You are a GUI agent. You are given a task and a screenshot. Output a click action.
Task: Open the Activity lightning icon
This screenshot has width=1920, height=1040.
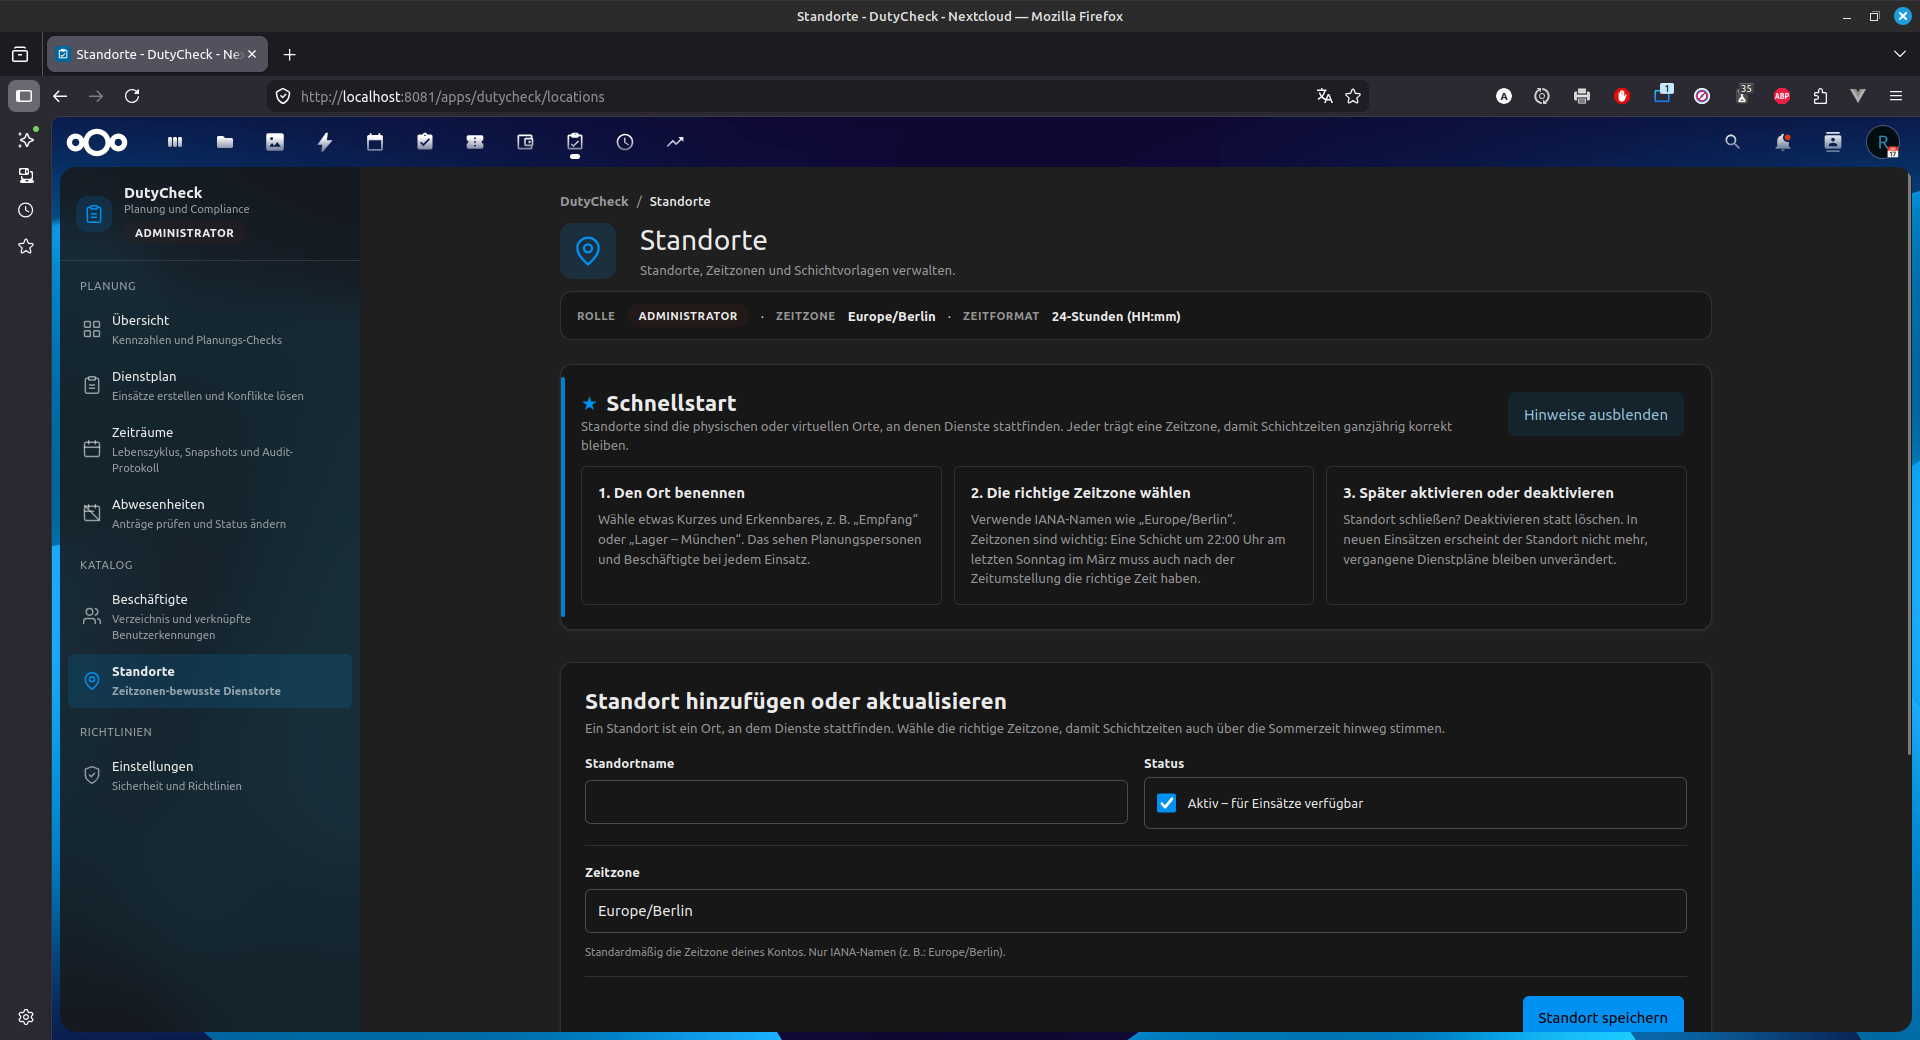click(325, 142)
